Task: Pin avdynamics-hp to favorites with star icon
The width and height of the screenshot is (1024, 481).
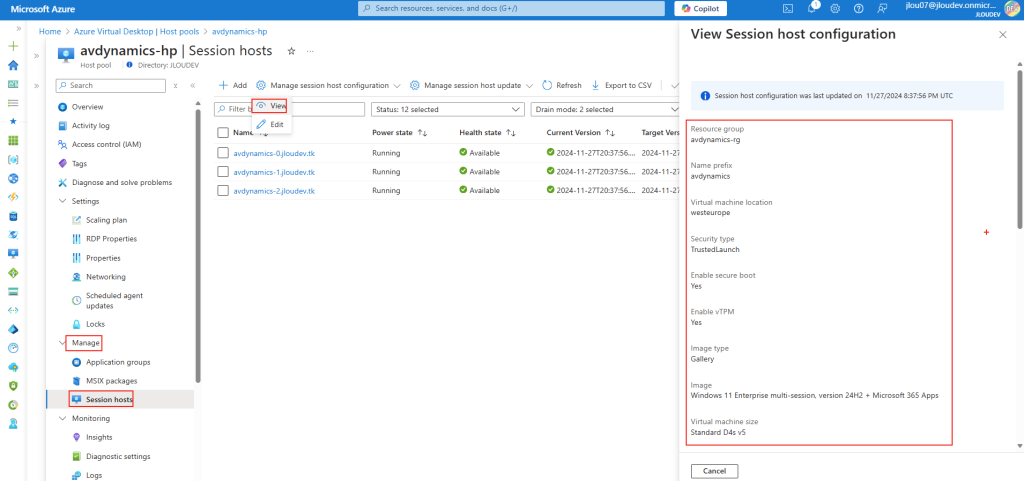Action: [291, 51]
